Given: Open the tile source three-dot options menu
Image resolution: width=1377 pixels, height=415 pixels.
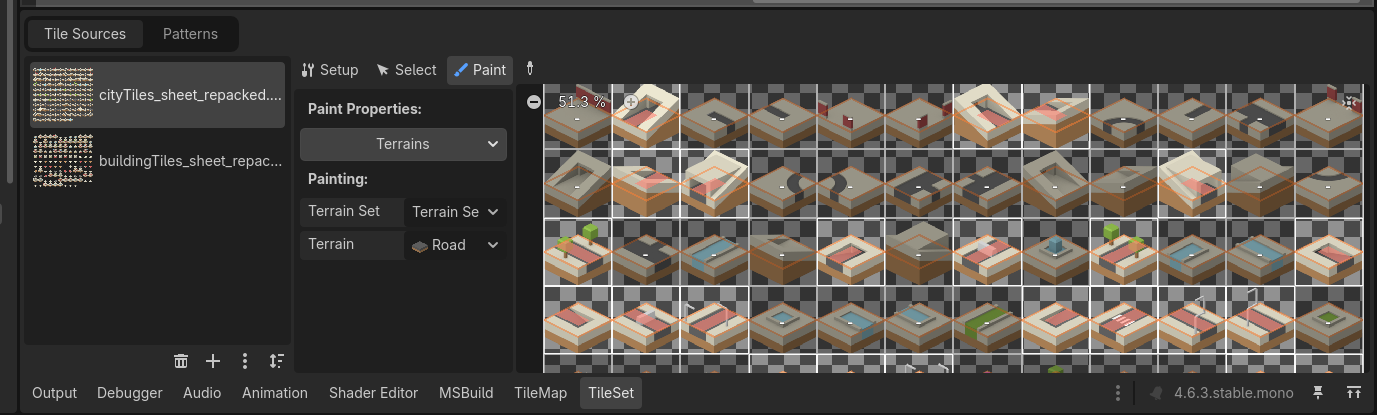Looking at the screenshot, I should point(245,361).
